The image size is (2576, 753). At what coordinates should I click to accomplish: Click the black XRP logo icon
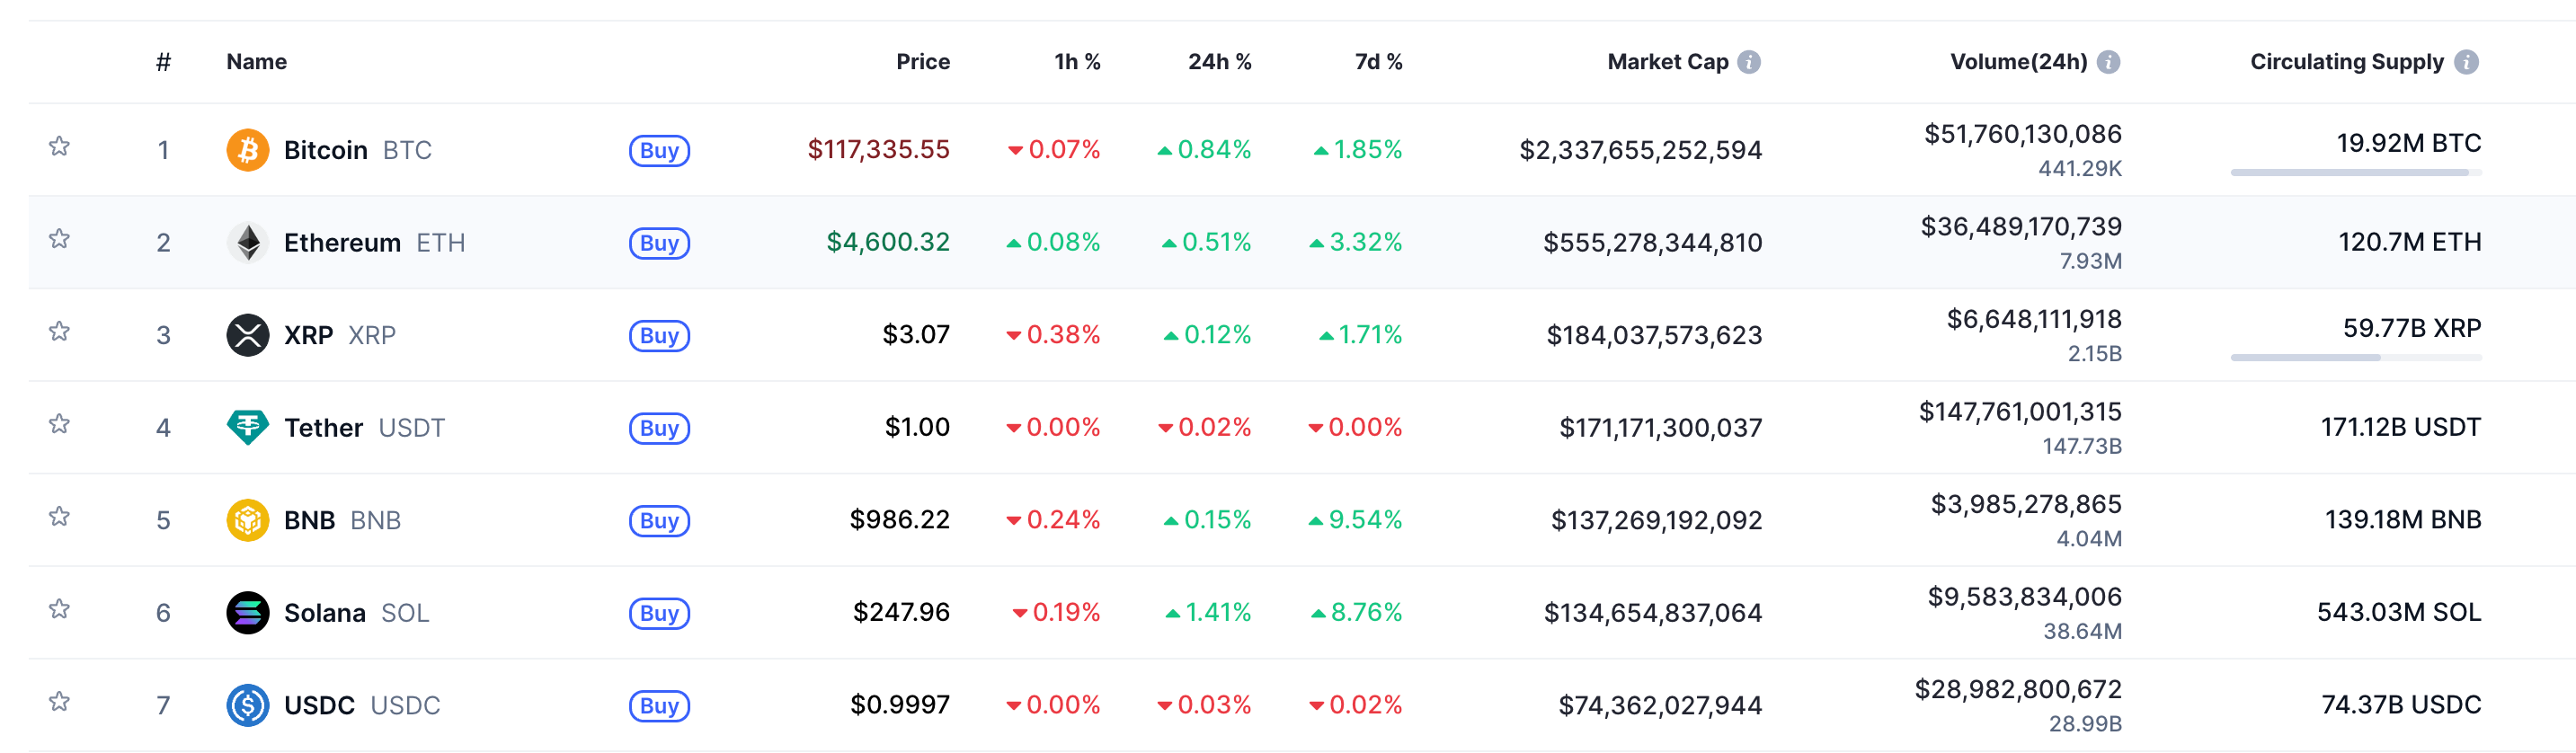point(247,335)
